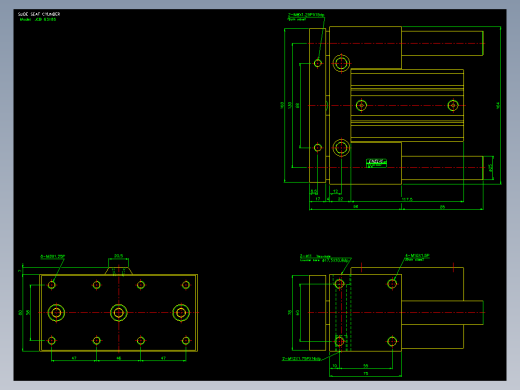Click the green nameplate label on cylinder body
Screen dimensions: 520x390
click(376, 163)
